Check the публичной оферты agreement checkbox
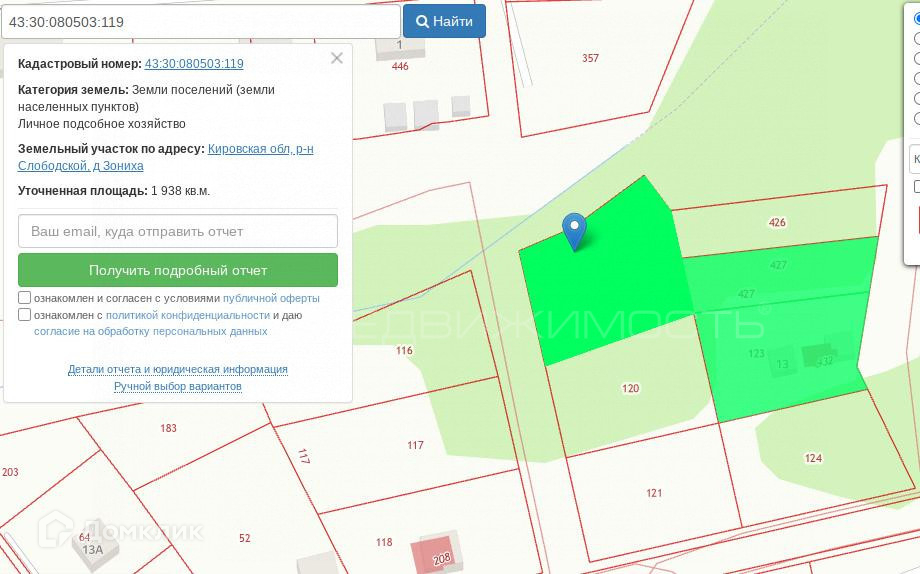920x574 pixels. tap(24, 298)
